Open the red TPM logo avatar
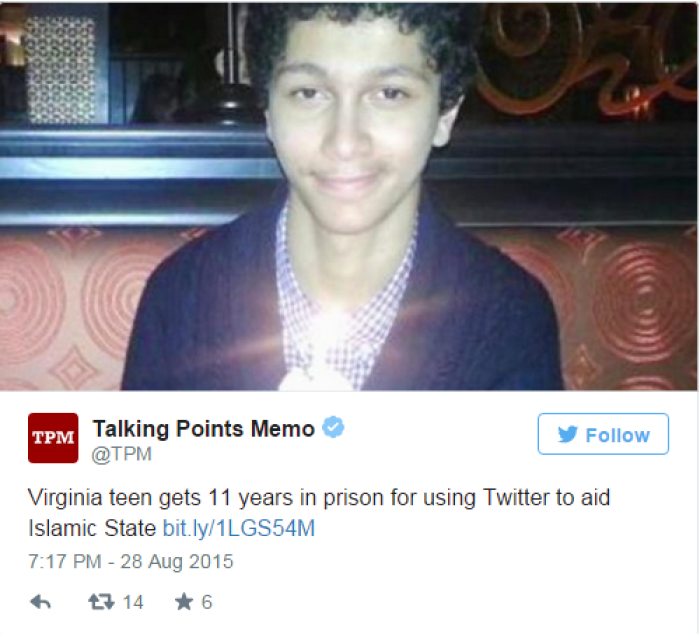The width and height of the screenshot is (700, 634). coord(53,438)
